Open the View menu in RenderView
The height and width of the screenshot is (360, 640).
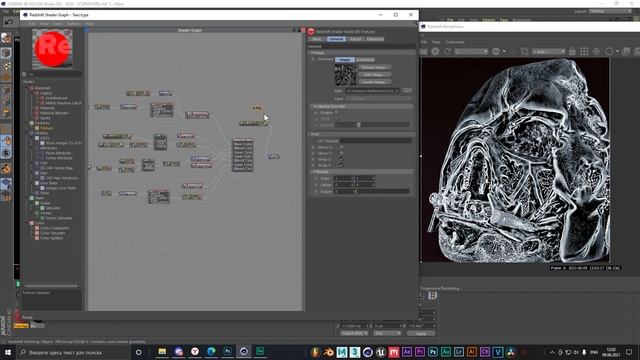click(x=436, y=42)
